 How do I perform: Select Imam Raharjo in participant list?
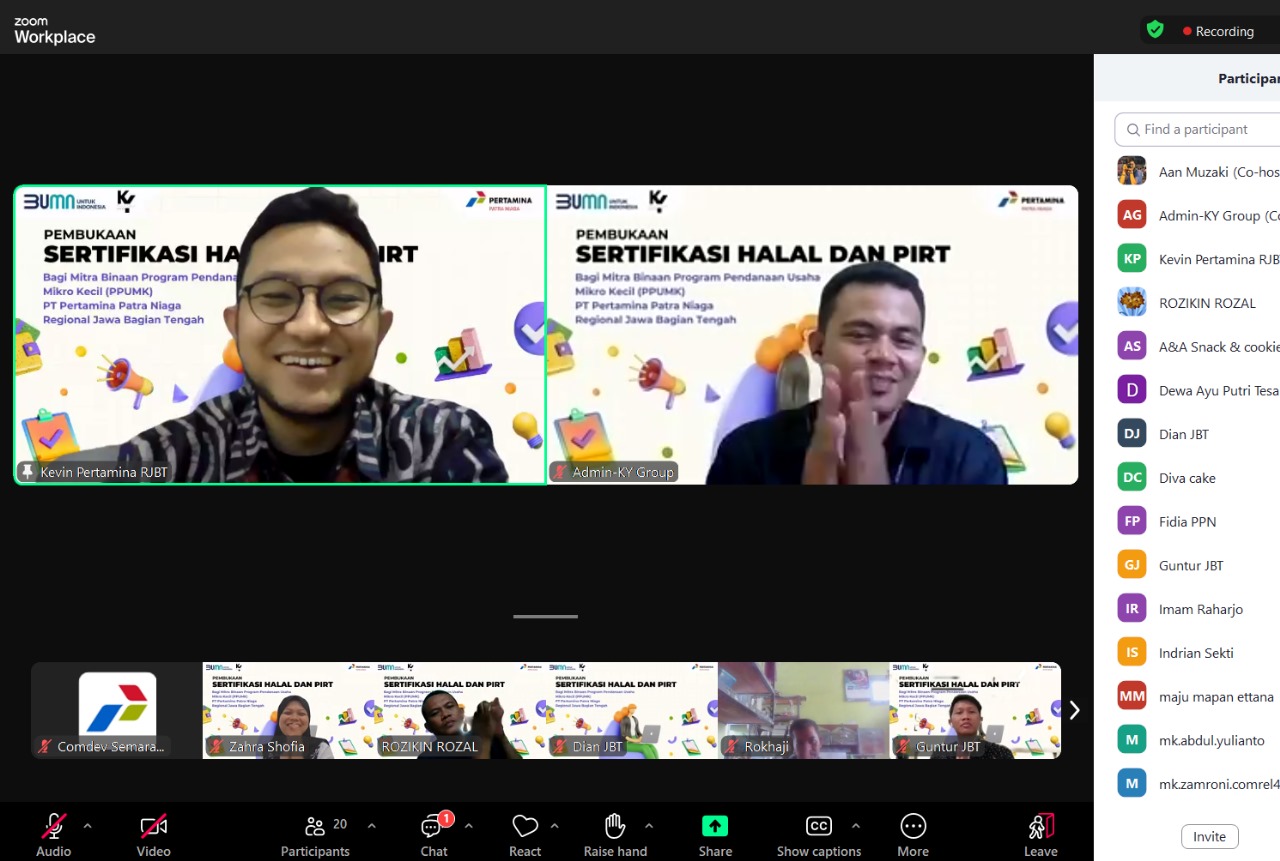1200,609
